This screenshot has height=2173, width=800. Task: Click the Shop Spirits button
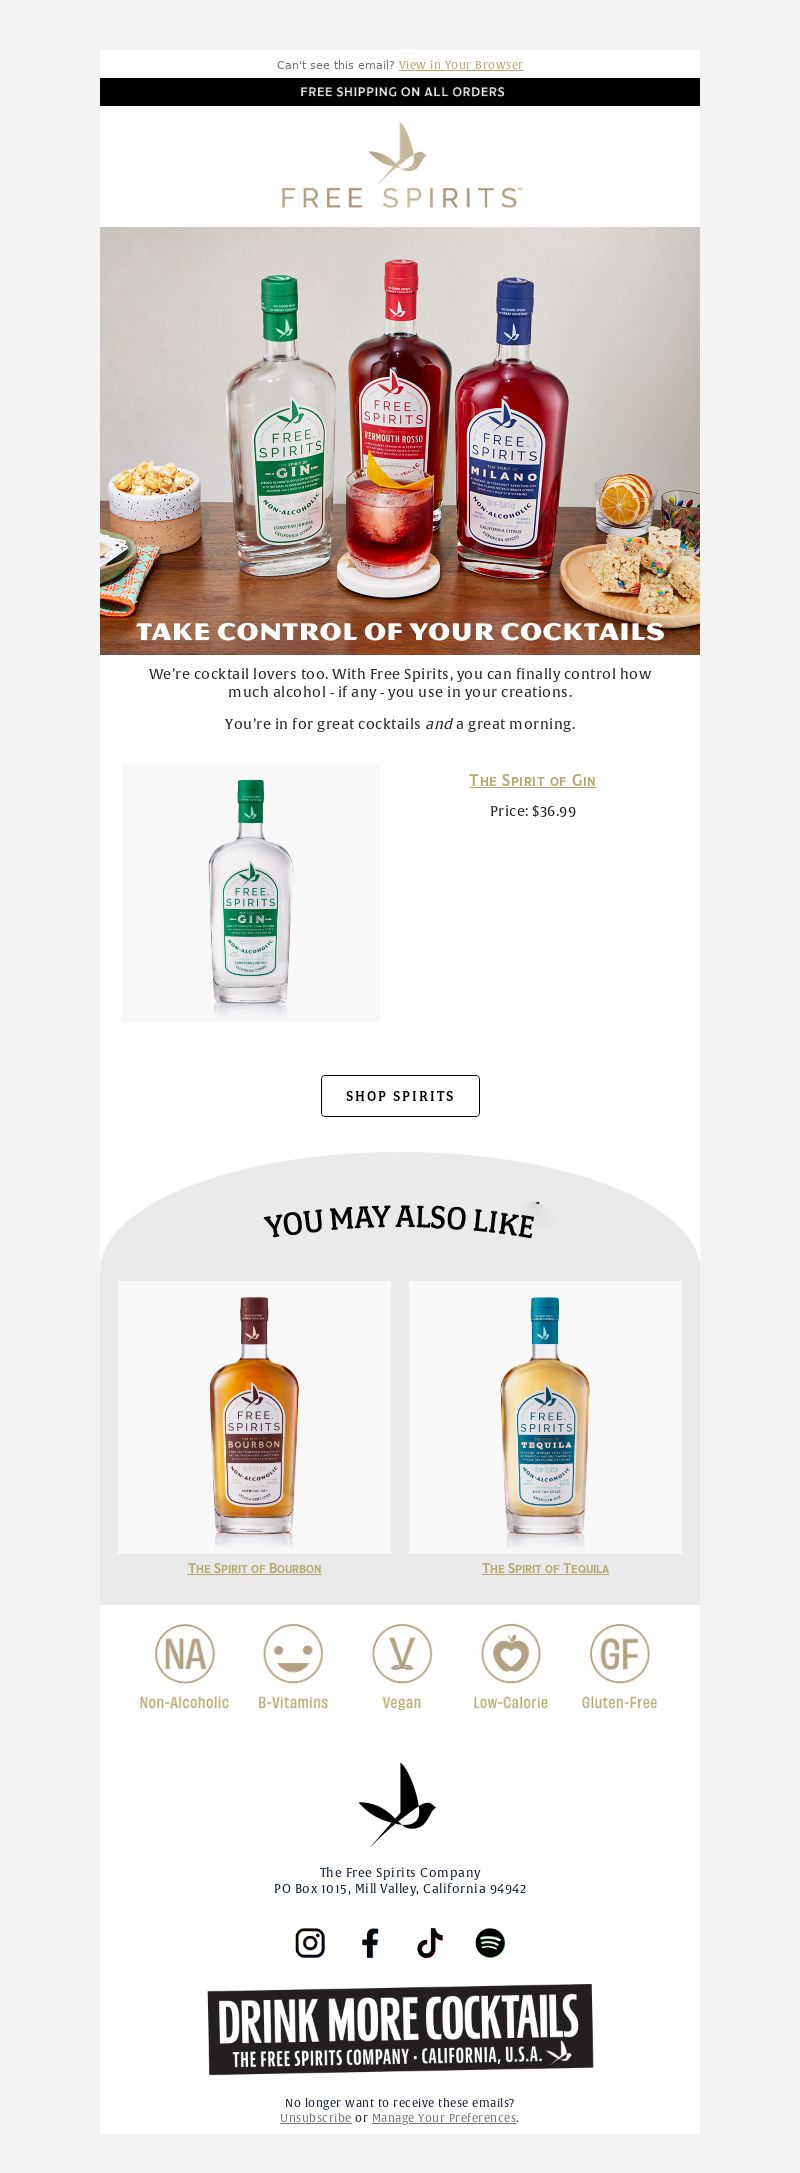click(400, 1096)
